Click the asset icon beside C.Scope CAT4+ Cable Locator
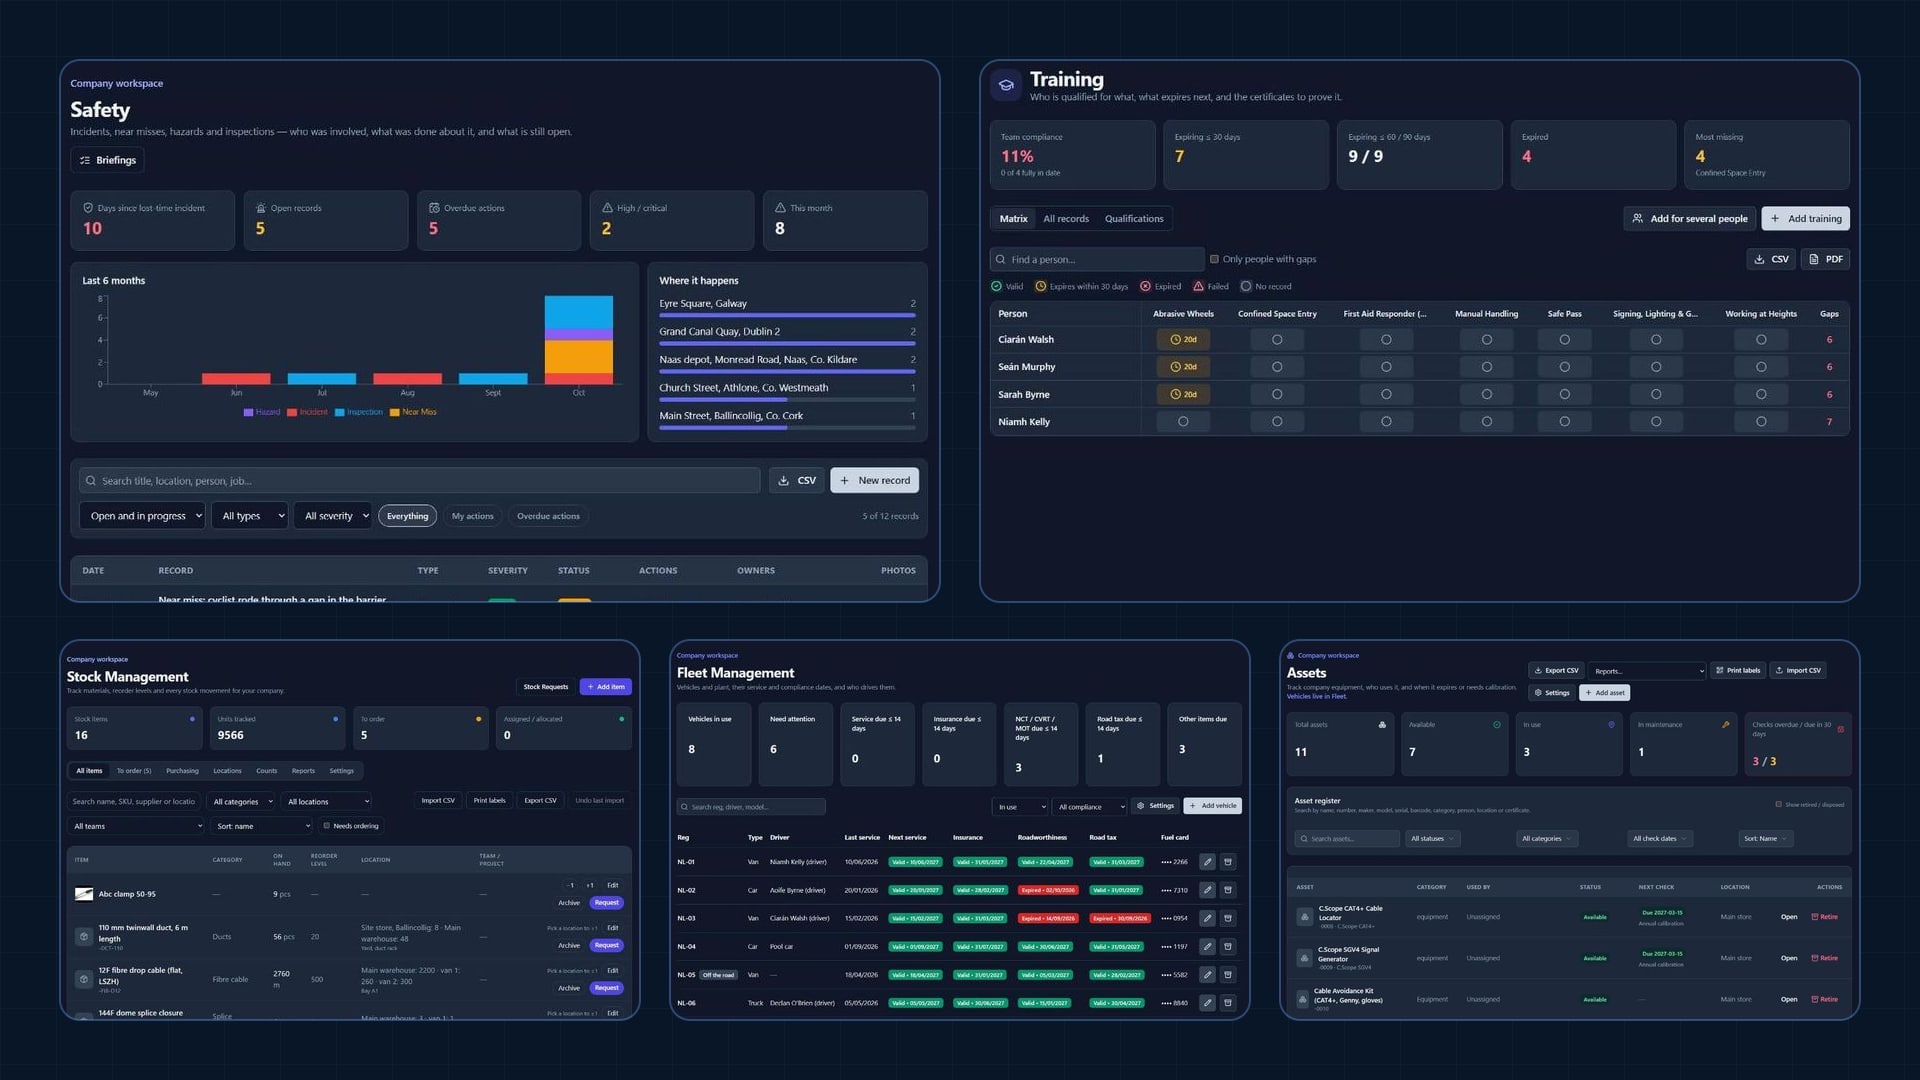The width and height of the screenshot is (1920, 1080). click(x=1304, y=916)
